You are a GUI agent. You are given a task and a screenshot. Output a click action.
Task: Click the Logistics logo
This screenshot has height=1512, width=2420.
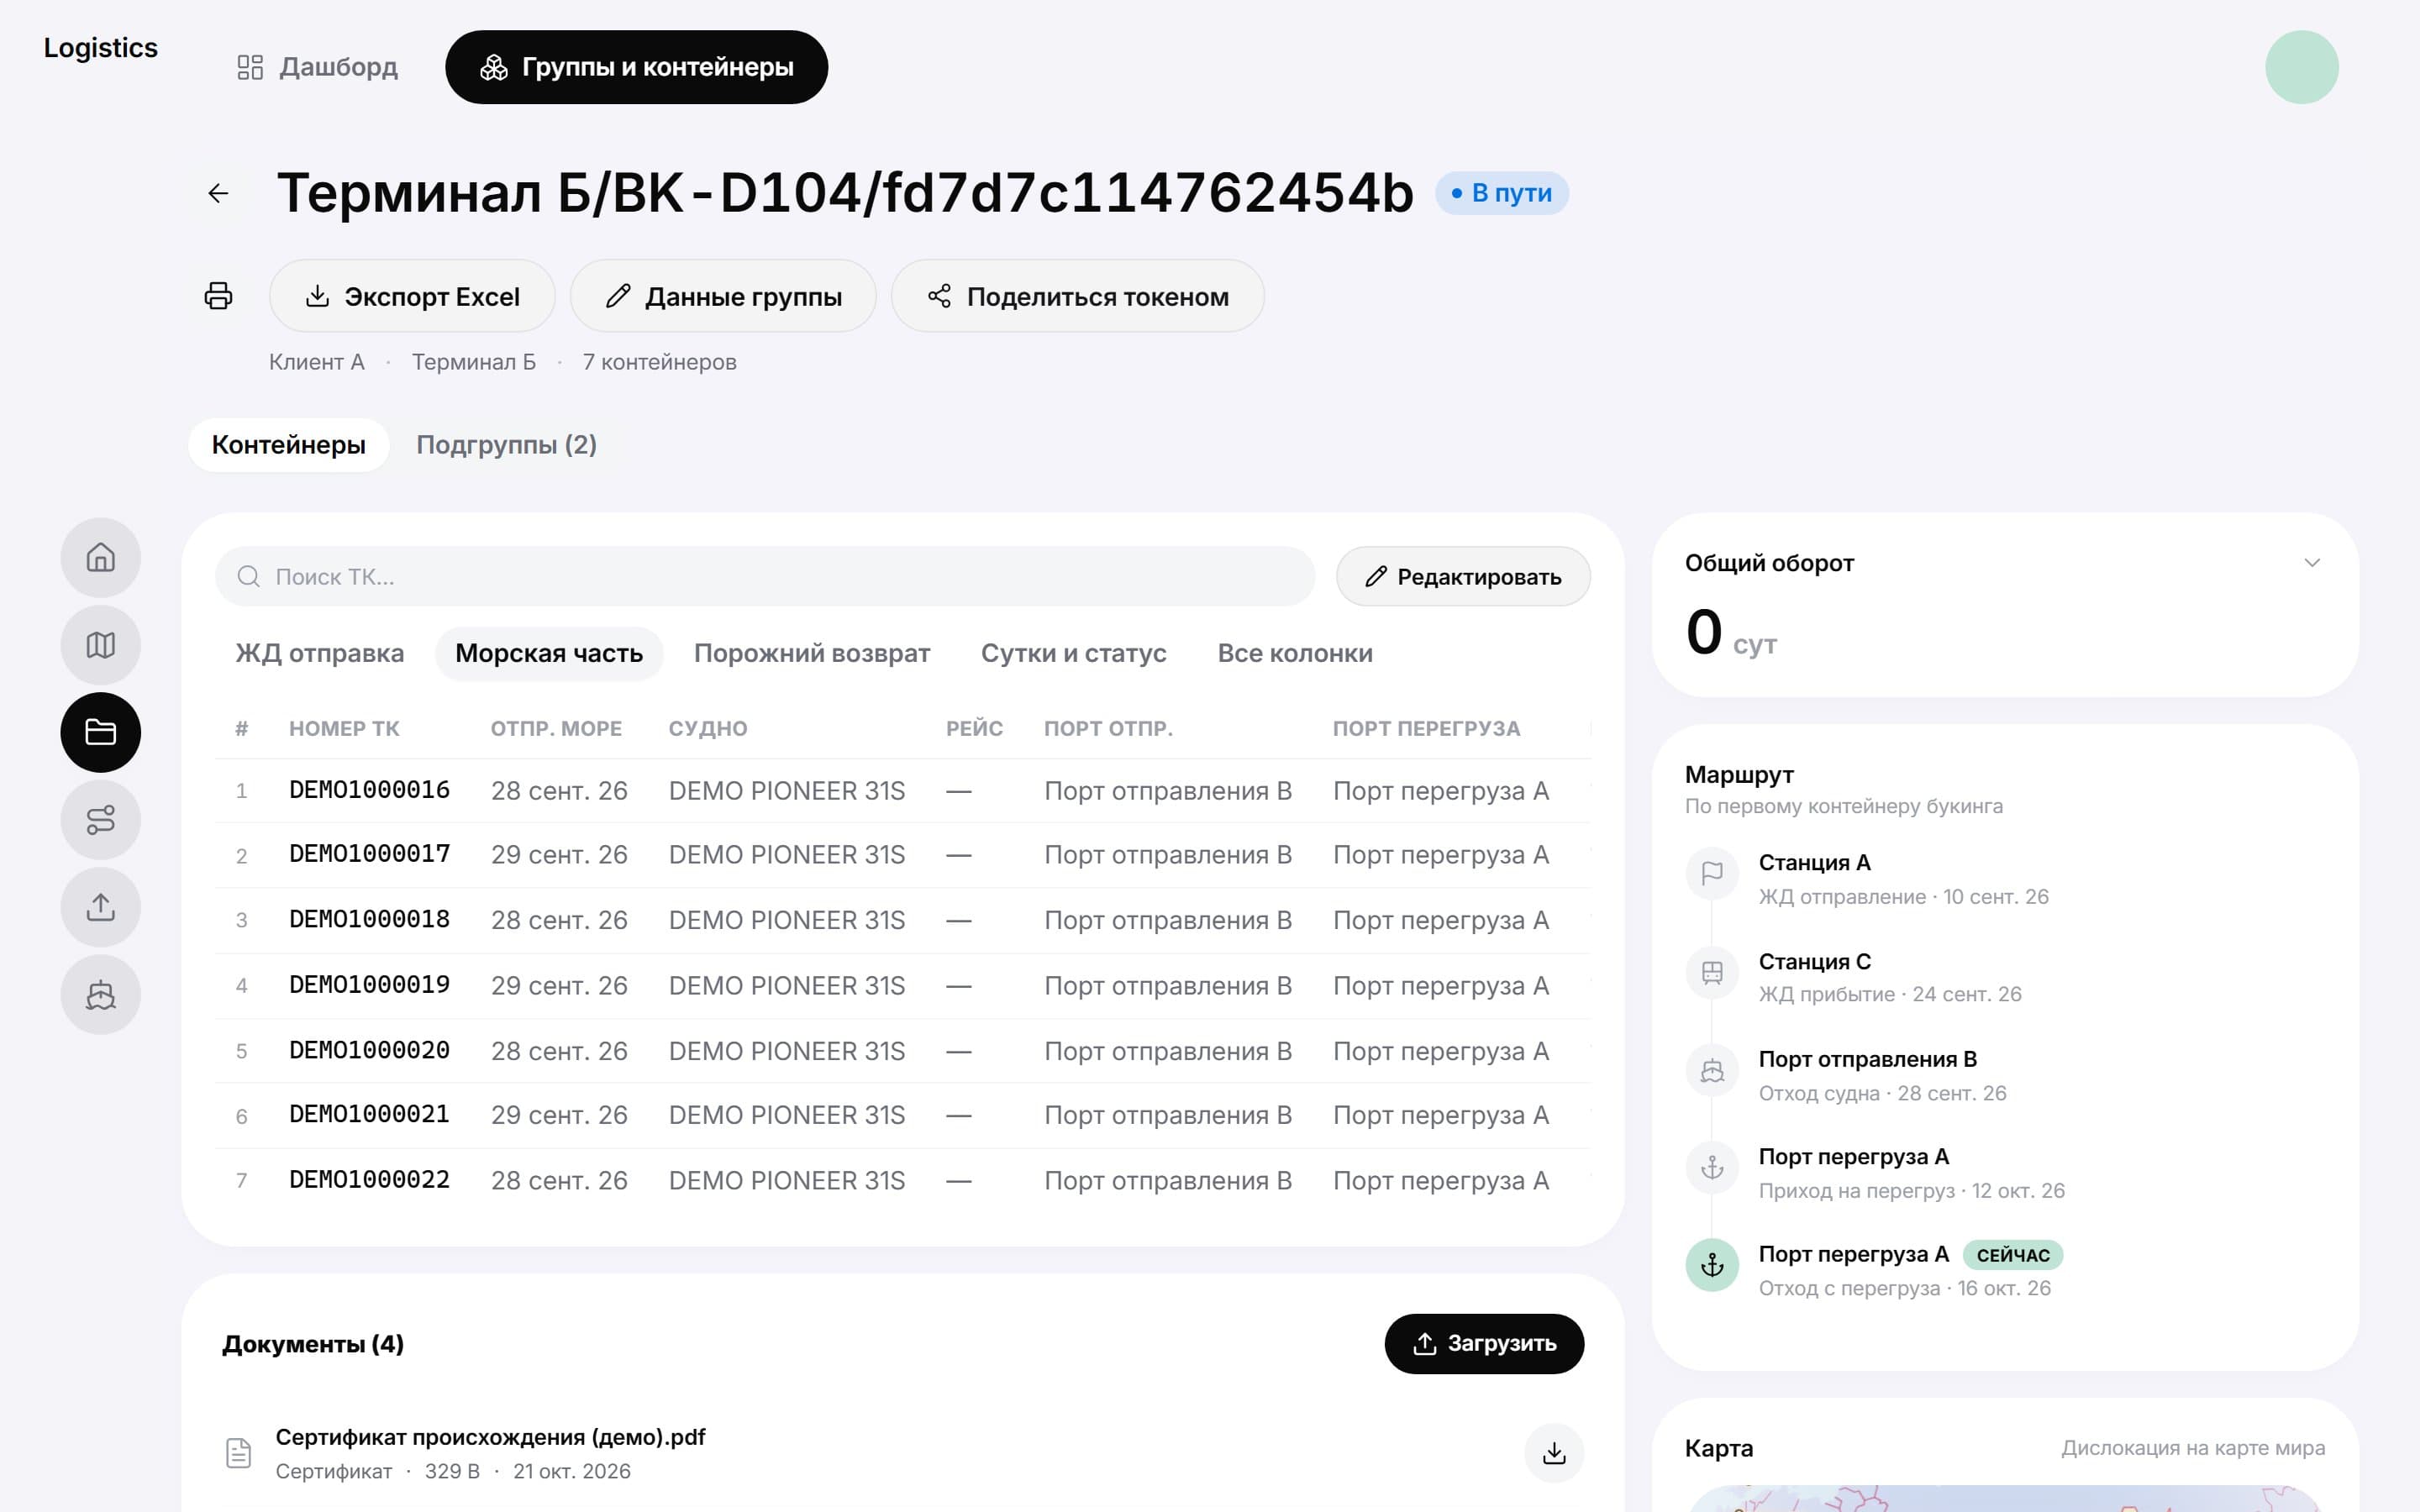(x=101, y=48)
